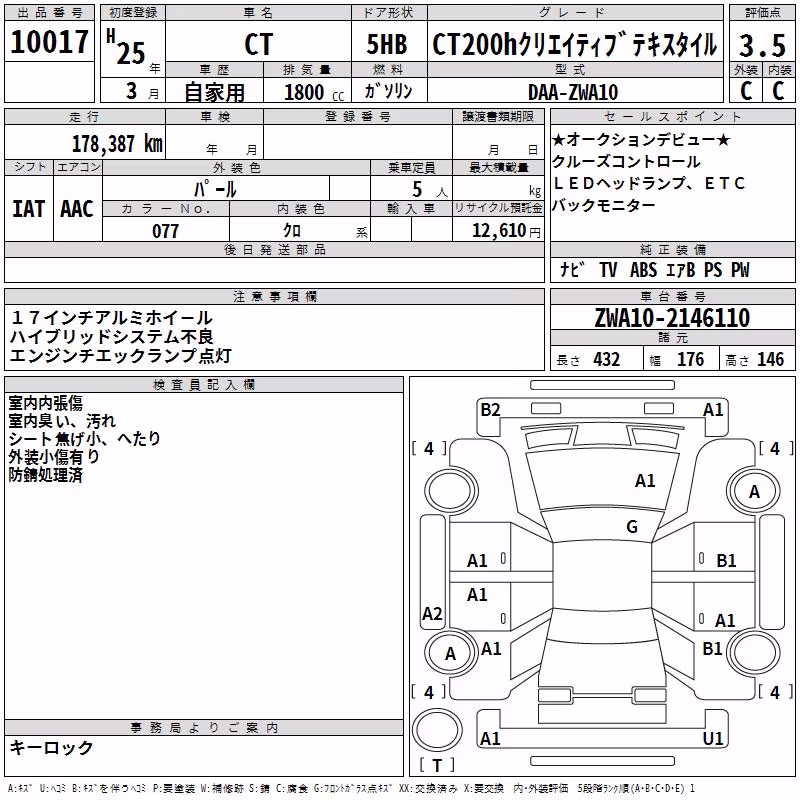Click the "事務局よりご案内" header
The image size is (800, 800).
pos(204,728)
